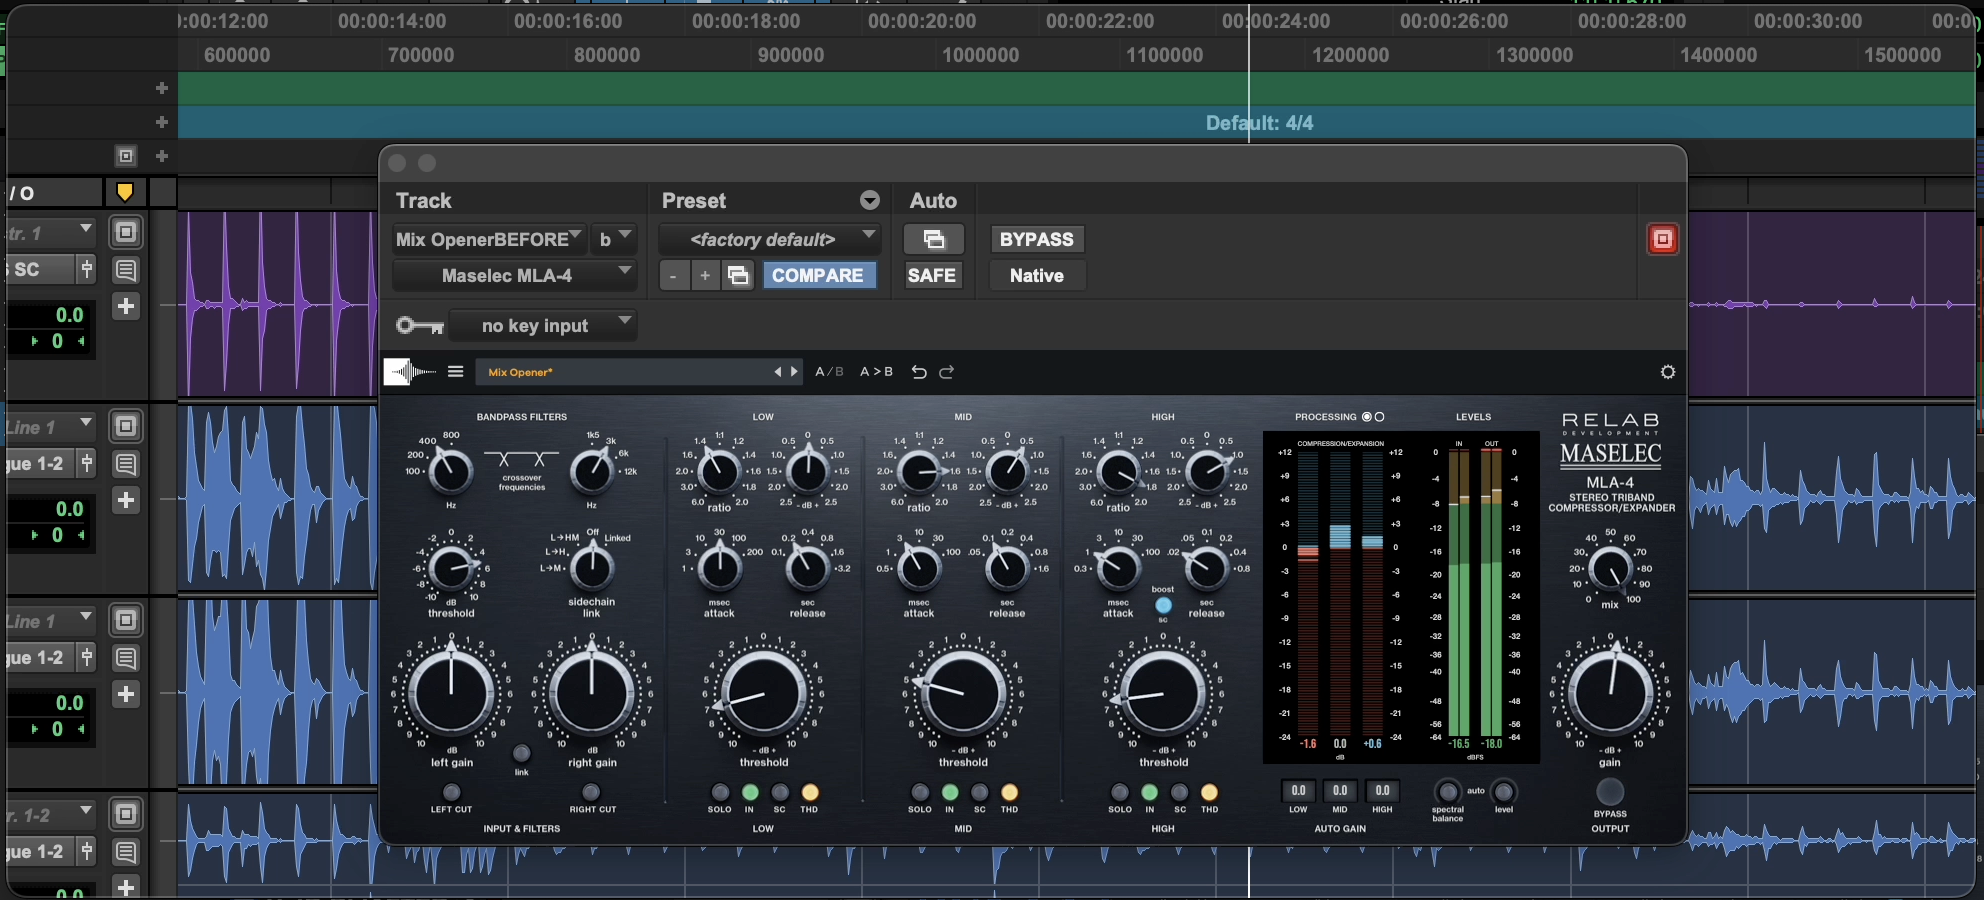Toggle the boost button in the HIGH band
The image size is (1984, 900).
(1162, 605)
